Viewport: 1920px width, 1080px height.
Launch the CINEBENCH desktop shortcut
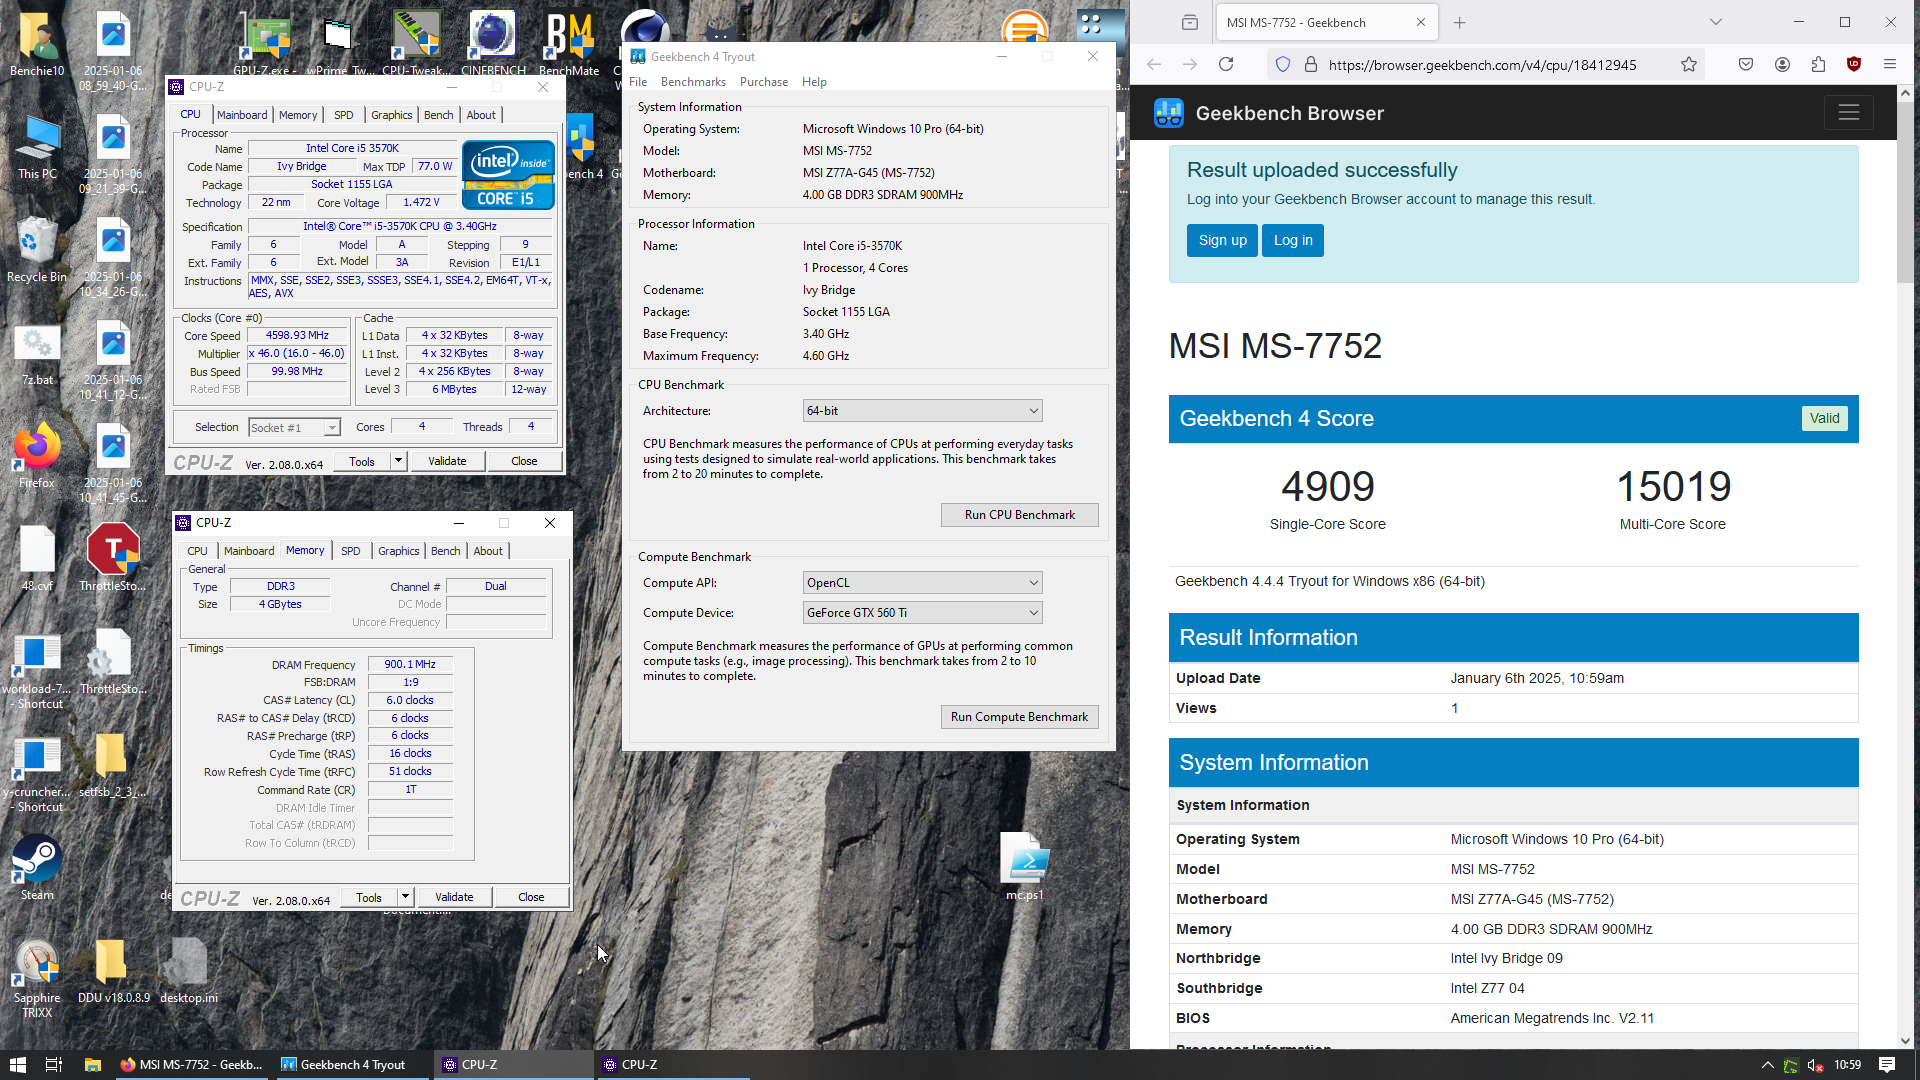493,44
